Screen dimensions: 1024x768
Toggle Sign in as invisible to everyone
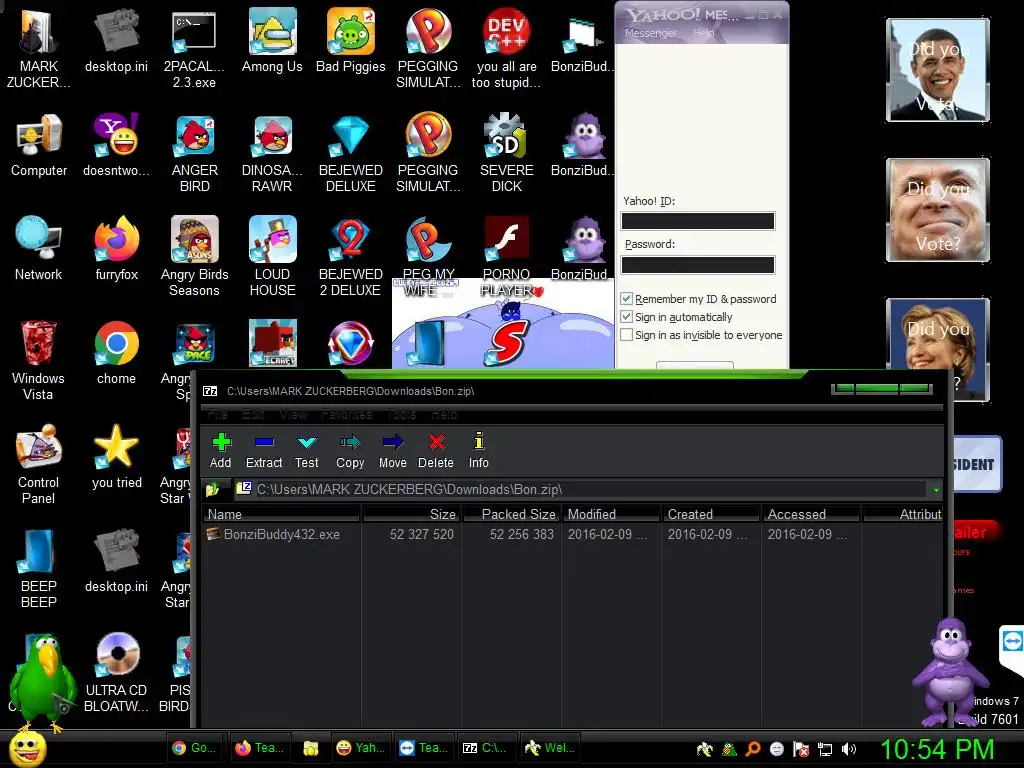(x=626, y=334)
